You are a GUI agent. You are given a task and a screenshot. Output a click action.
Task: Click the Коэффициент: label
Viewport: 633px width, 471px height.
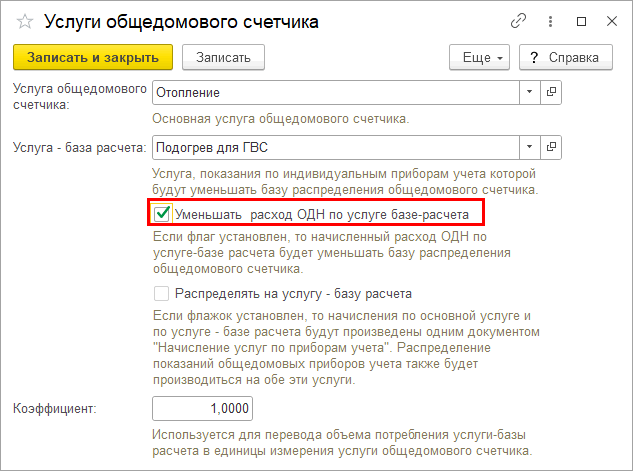pos(55,408)
